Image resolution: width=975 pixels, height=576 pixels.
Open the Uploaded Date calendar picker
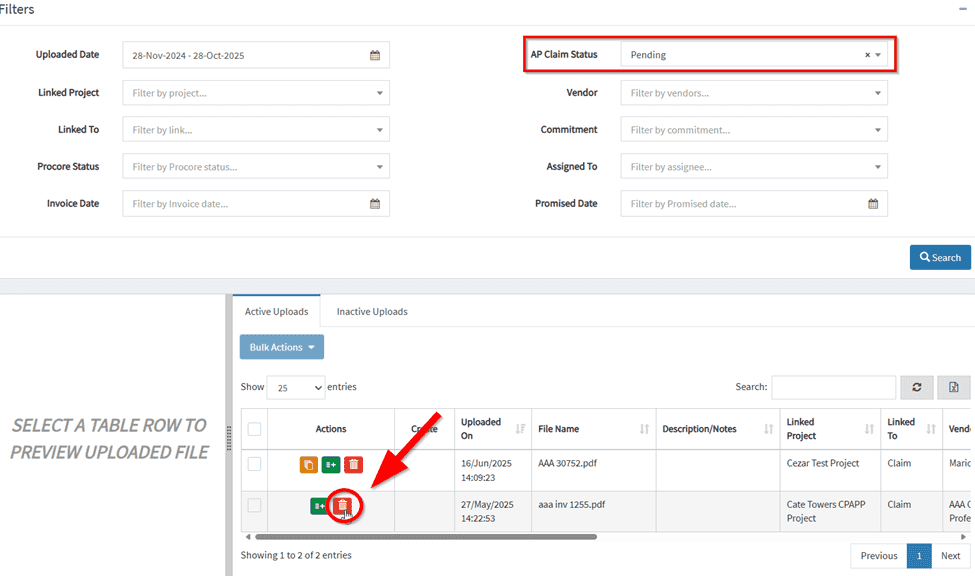[375, 55]
